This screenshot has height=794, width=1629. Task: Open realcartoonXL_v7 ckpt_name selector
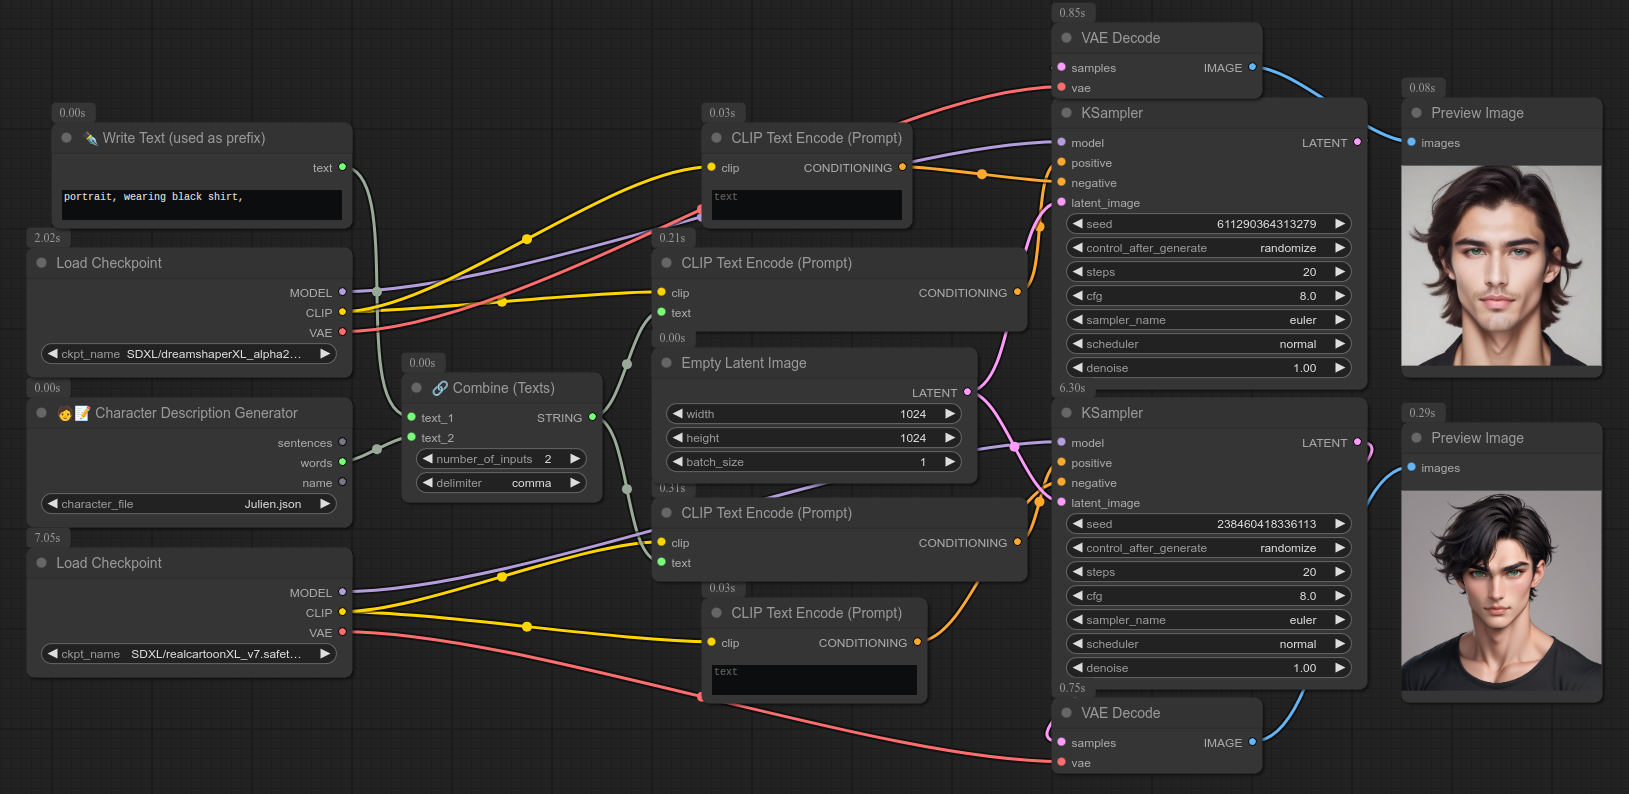pos(189,654)
